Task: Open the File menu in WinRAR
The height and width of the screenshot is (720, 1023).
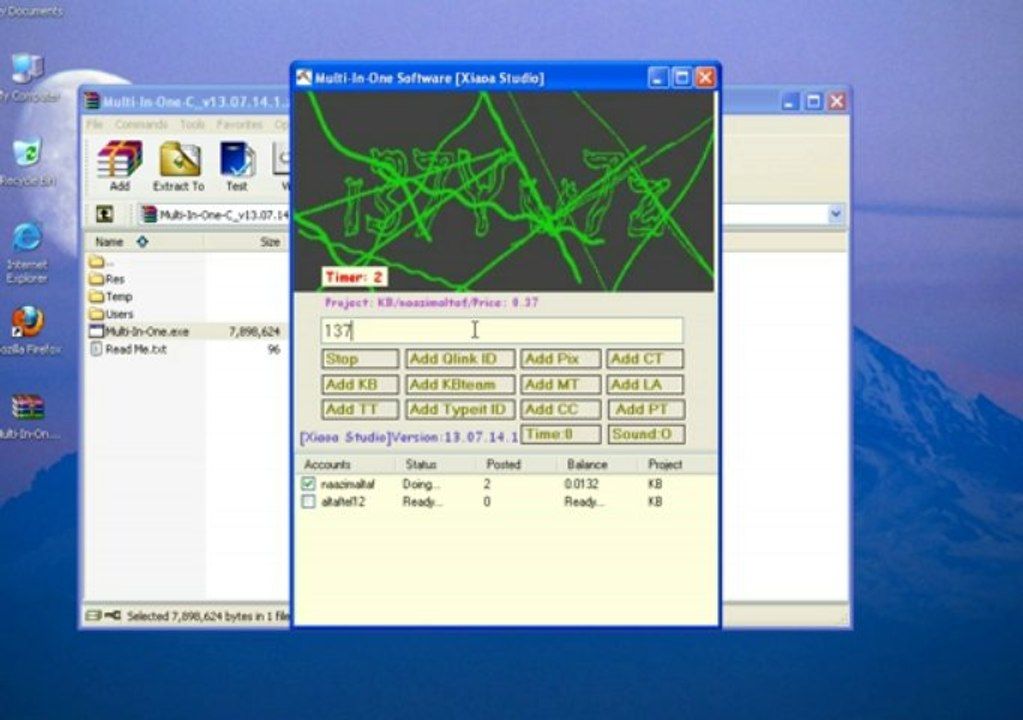Action: pyautogui.click(x=94, y=124)
